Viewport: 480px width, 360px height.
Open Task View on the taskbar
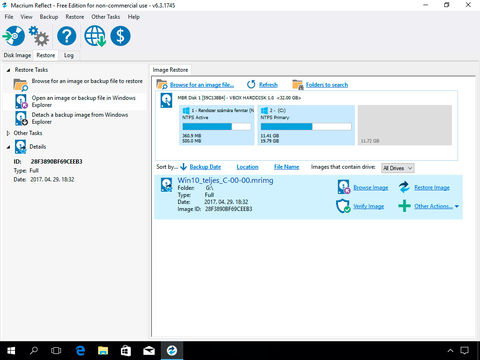tap(56, 350)
